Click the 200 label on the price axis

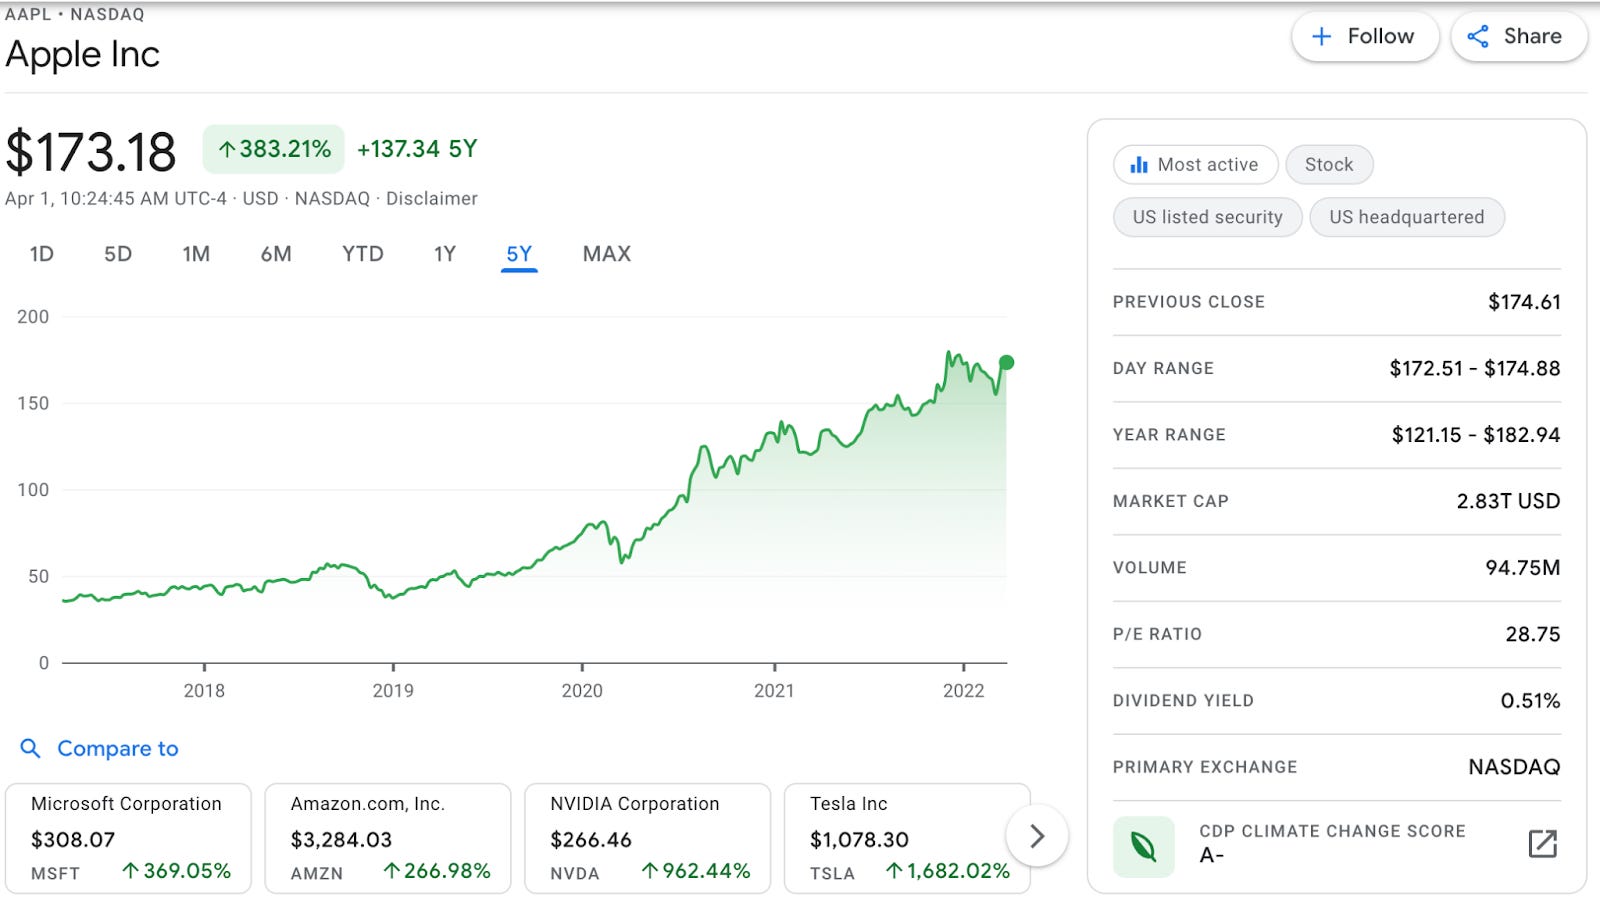click(33, 317)
